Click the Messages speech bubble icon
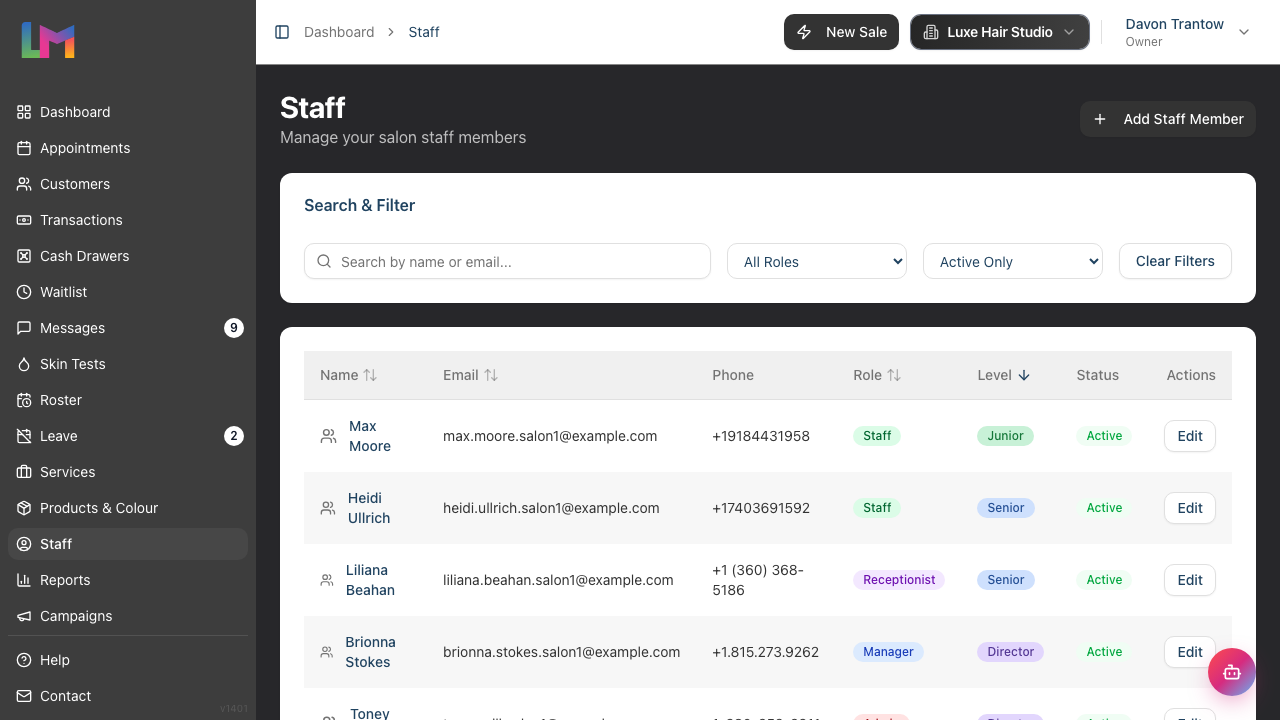This screenshot has height=720, width=1280. click(x=24, y=328)
